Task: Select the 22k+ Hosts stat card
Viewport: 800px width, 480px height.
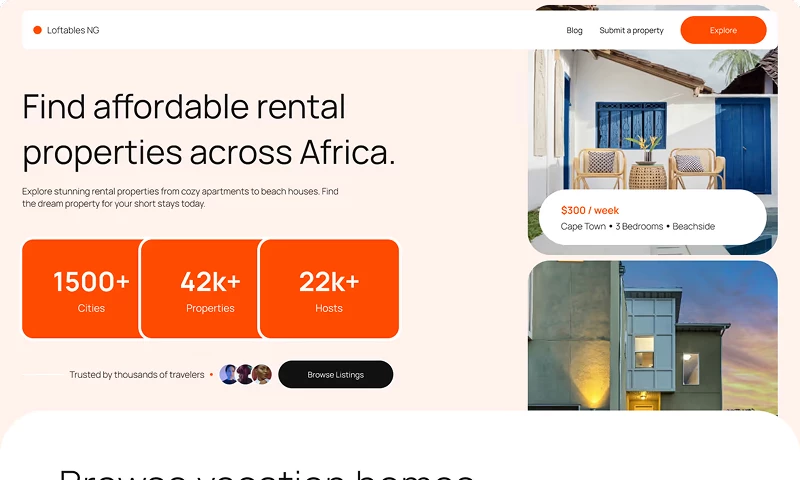Action: click(329, 289)
